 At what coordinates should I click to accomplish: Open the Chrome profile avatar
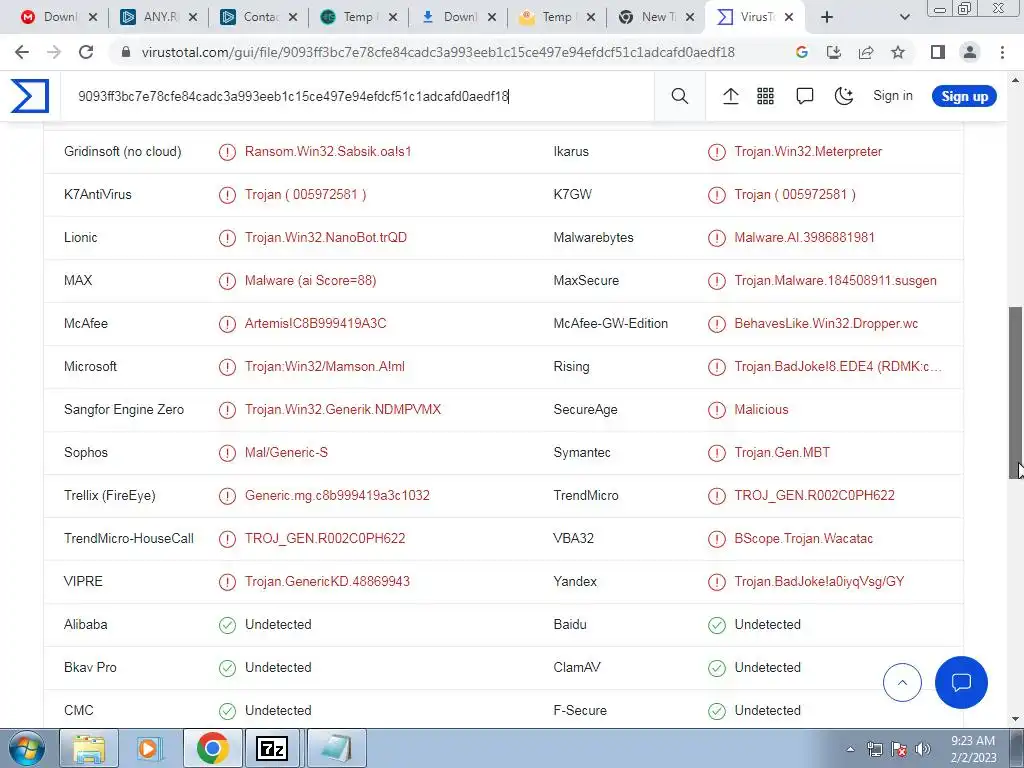pyautogui.click(x=970, y=52)
